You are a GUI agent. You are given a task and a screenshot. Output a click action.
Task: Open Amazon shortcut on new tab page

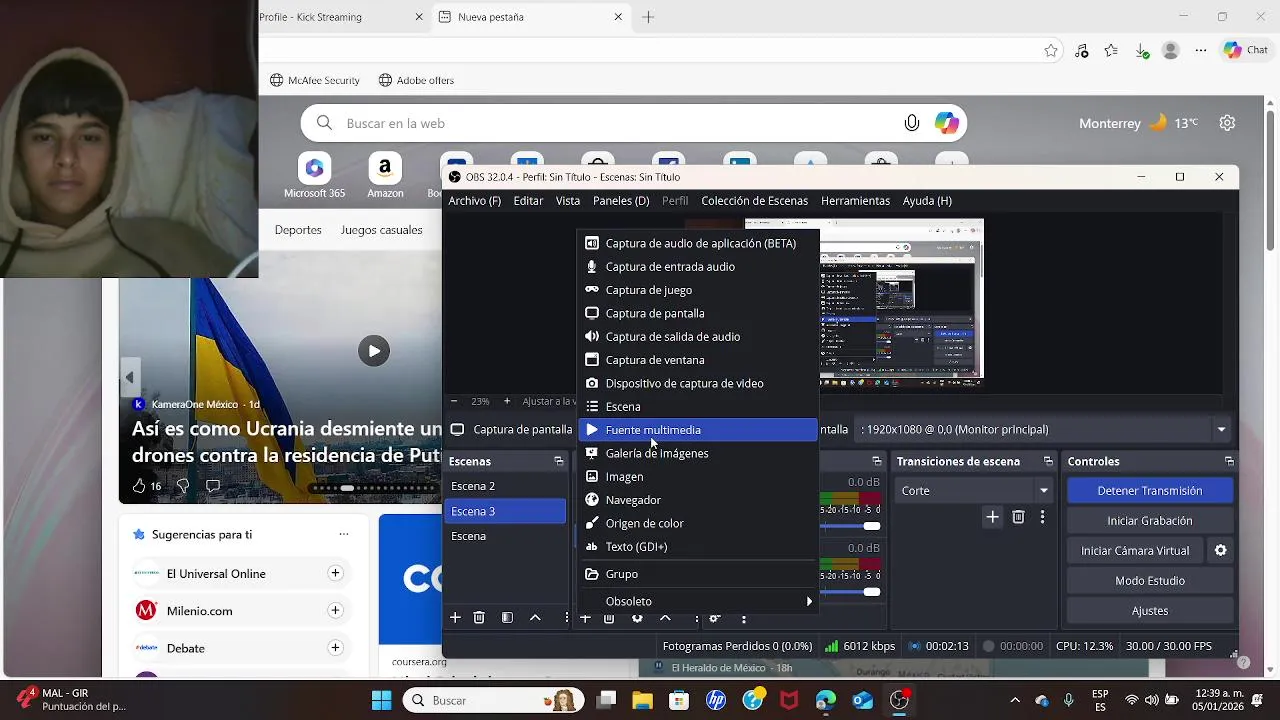click(385, 177)
